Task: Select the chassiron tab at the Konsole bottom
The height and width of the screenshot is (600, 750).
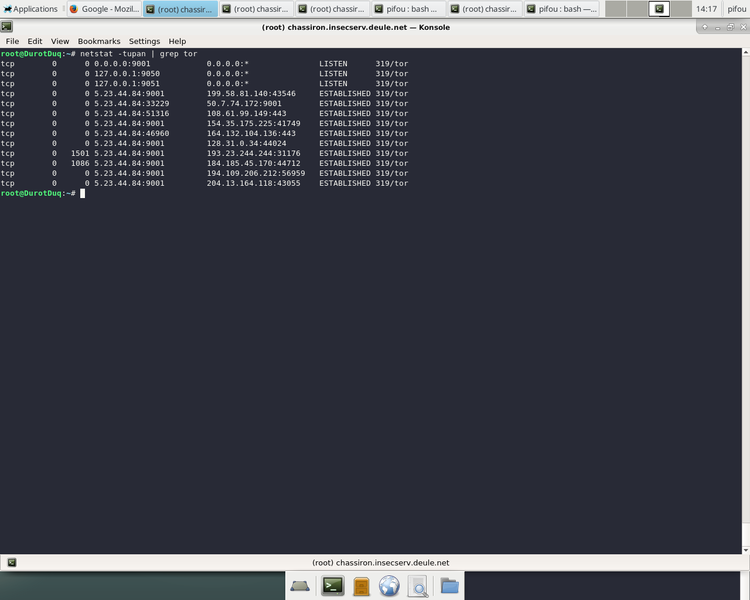Action: [380, 563]
